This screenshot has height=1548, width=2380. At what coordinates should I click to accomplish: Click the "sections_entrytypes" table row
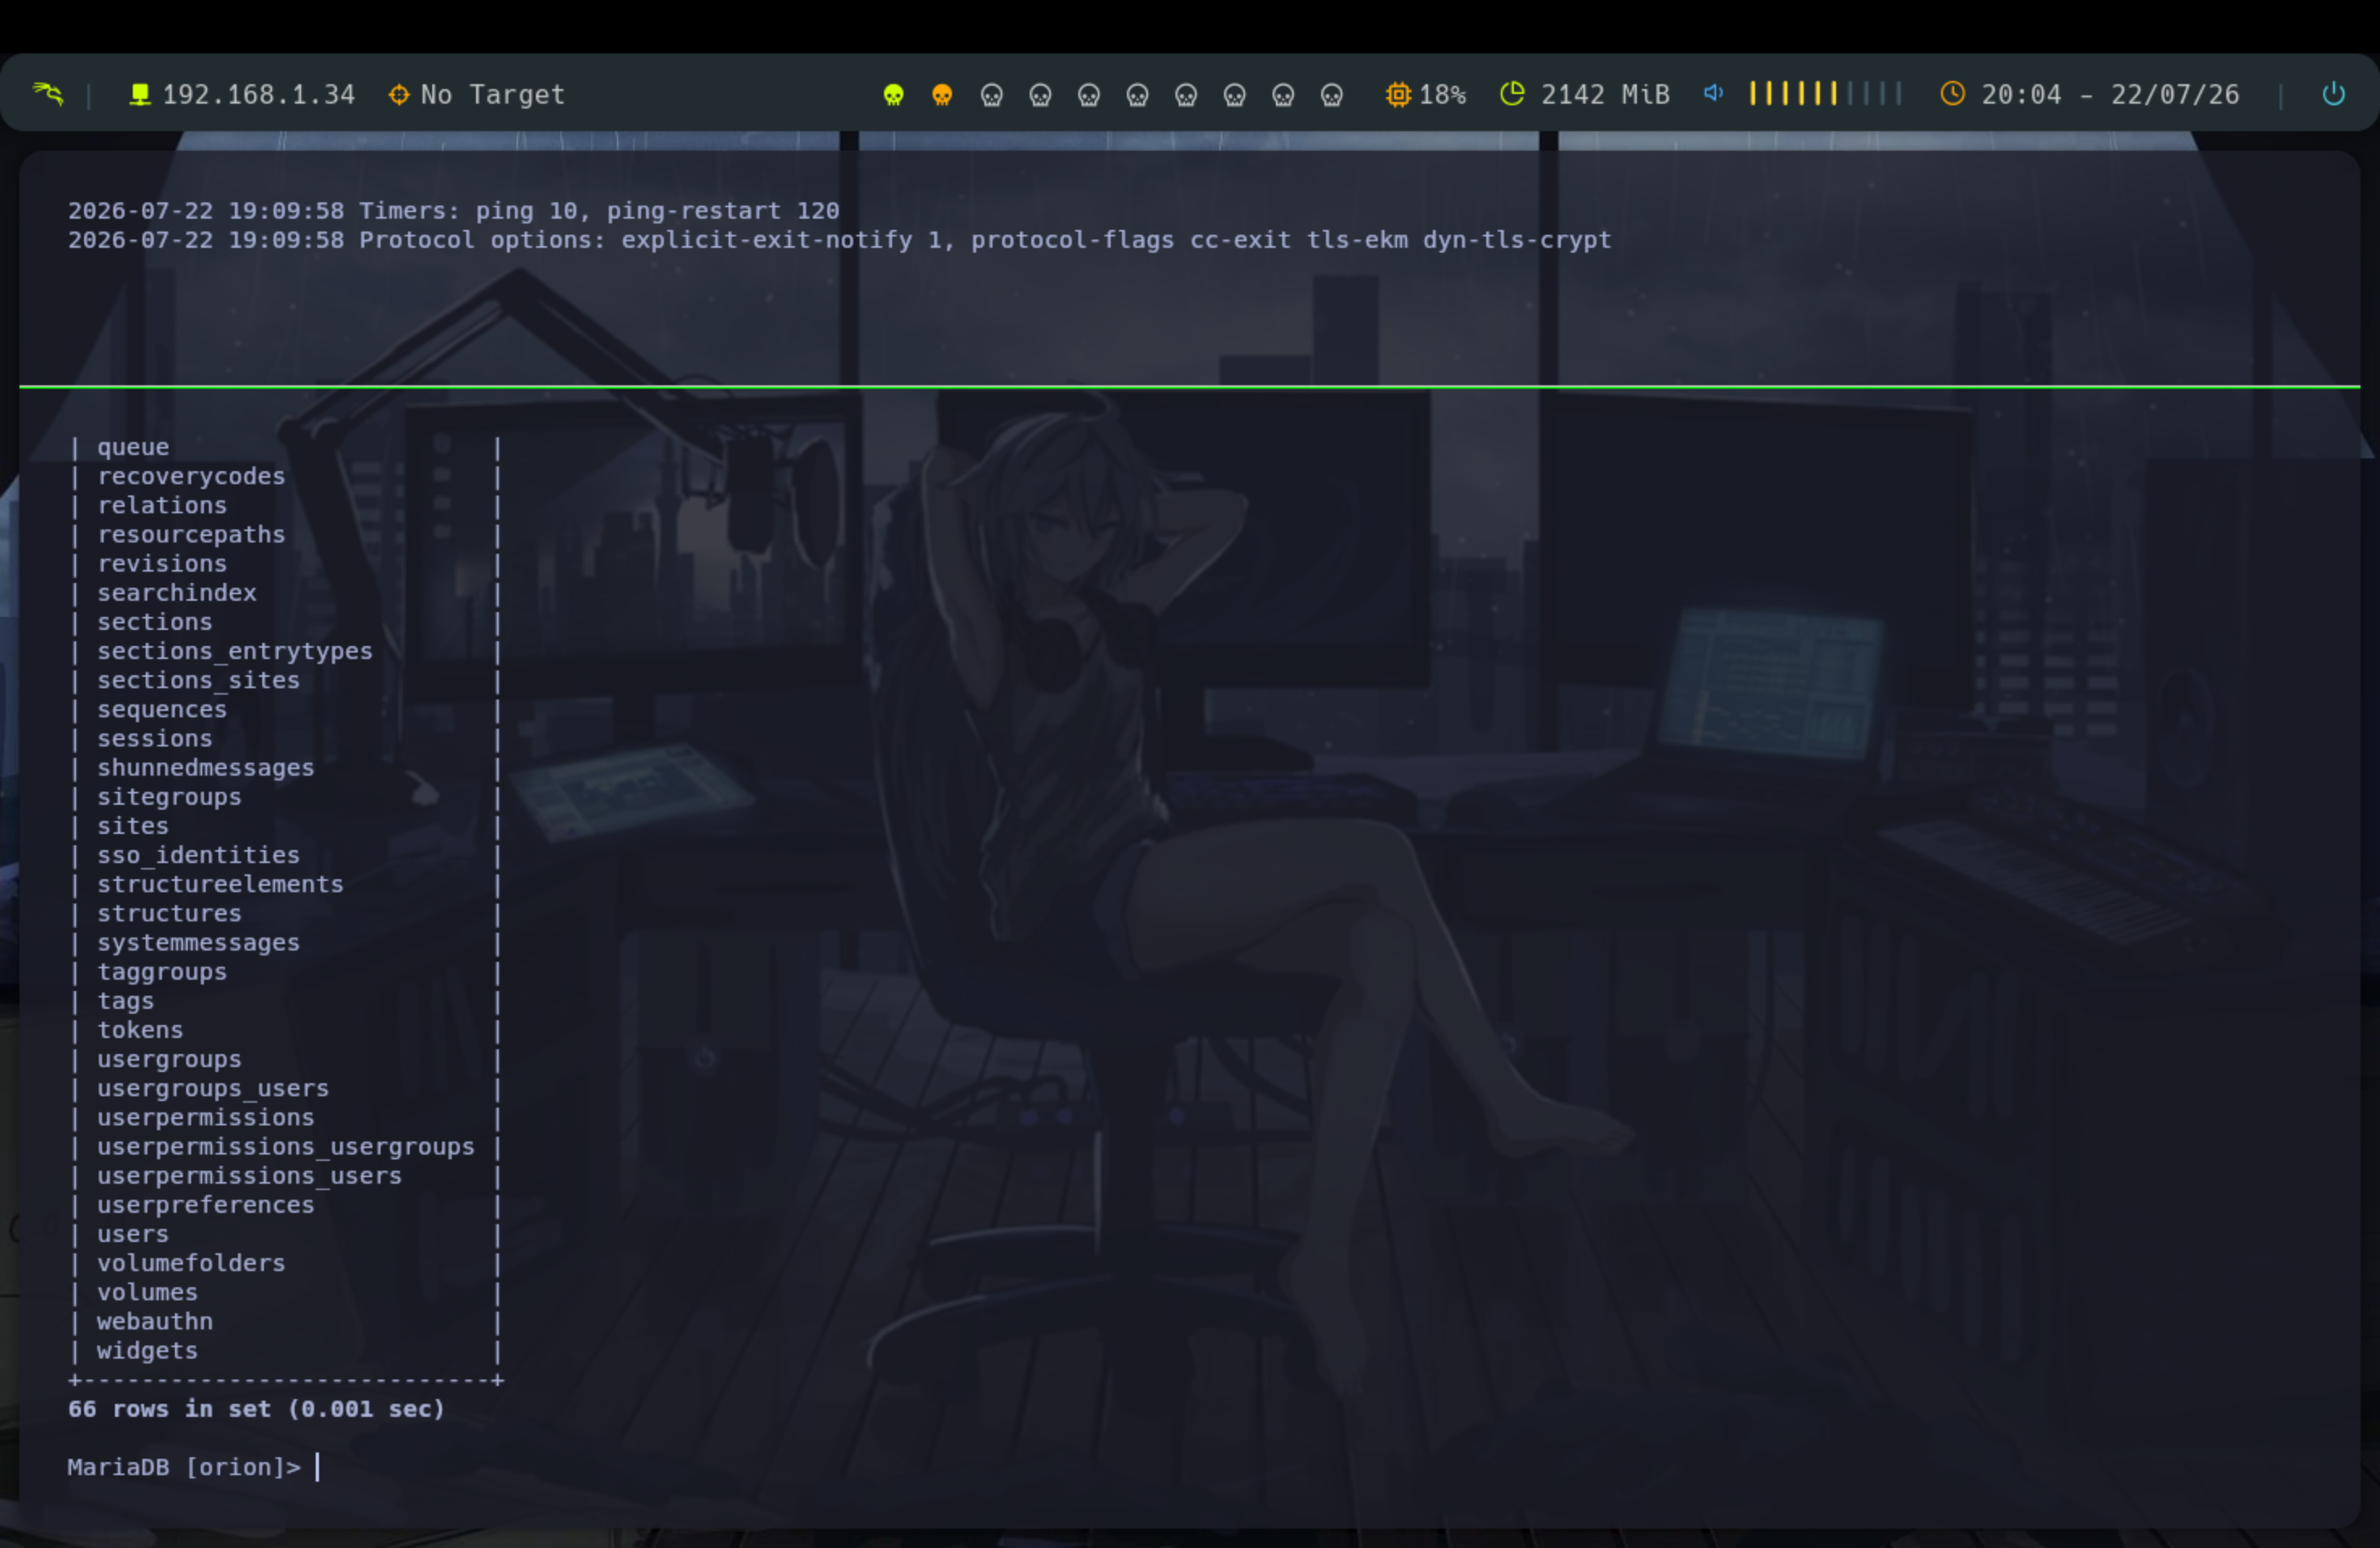(286, 651)
